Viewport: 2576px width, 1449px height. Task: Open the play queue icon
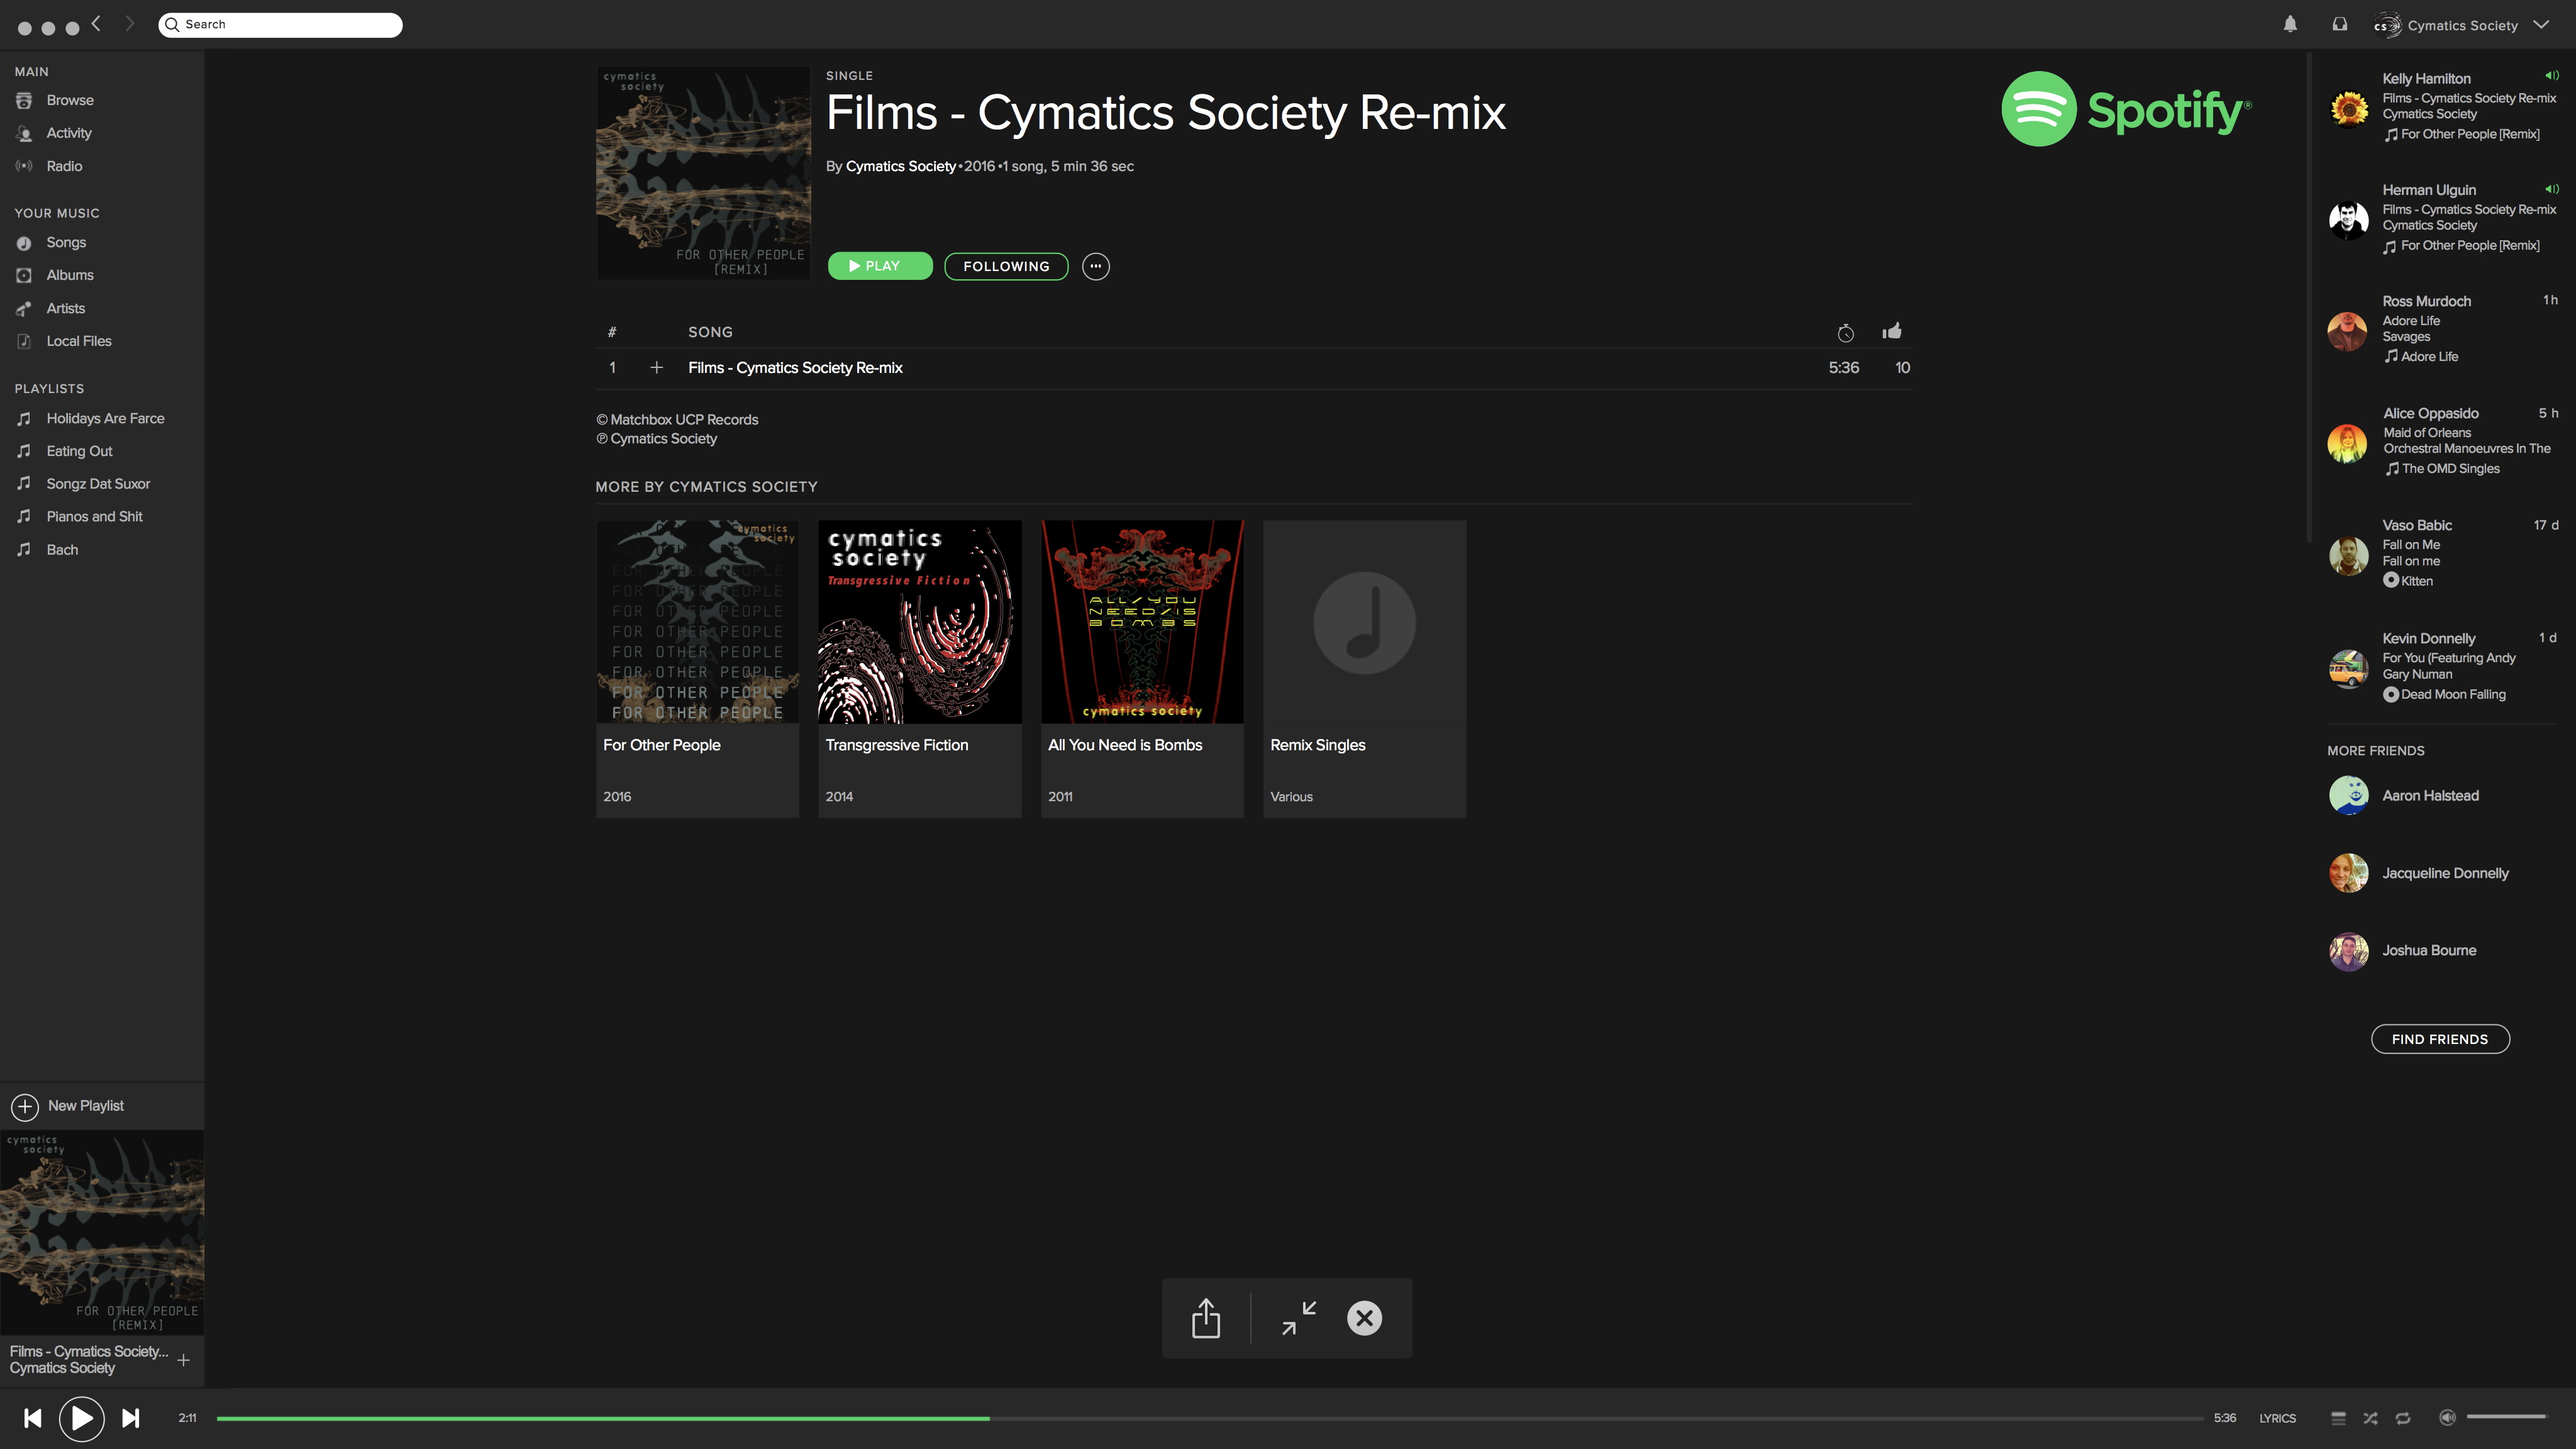pos(2338,1418)
